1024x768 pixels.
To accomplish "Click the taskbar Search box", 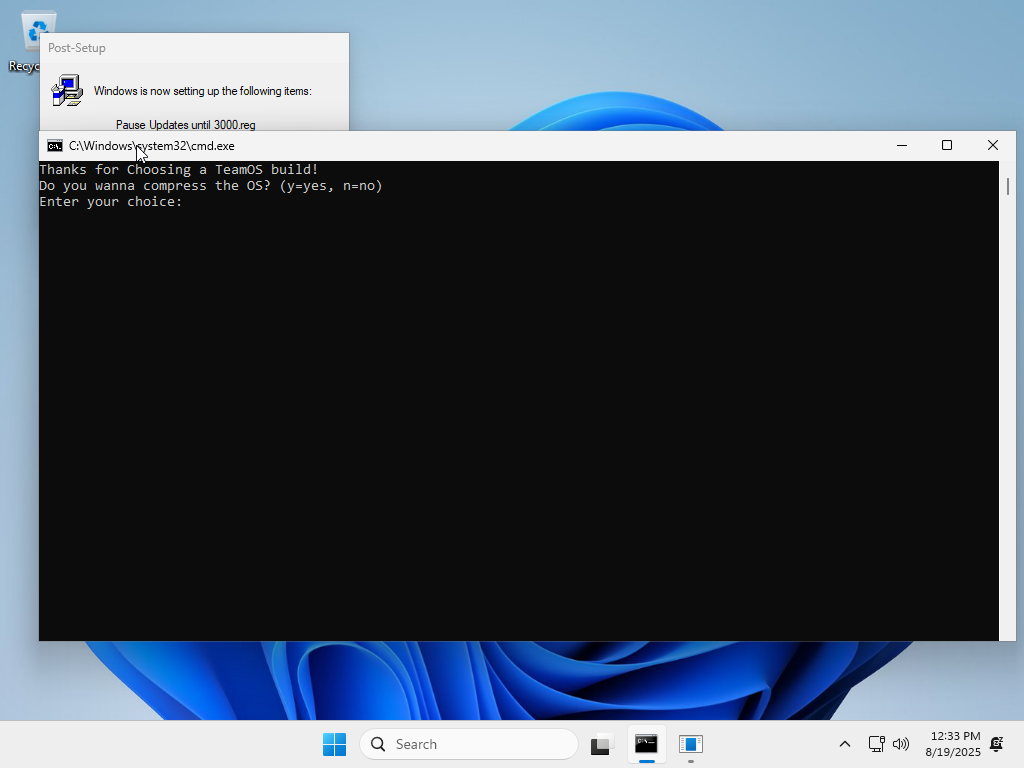I will pos(469,744).
